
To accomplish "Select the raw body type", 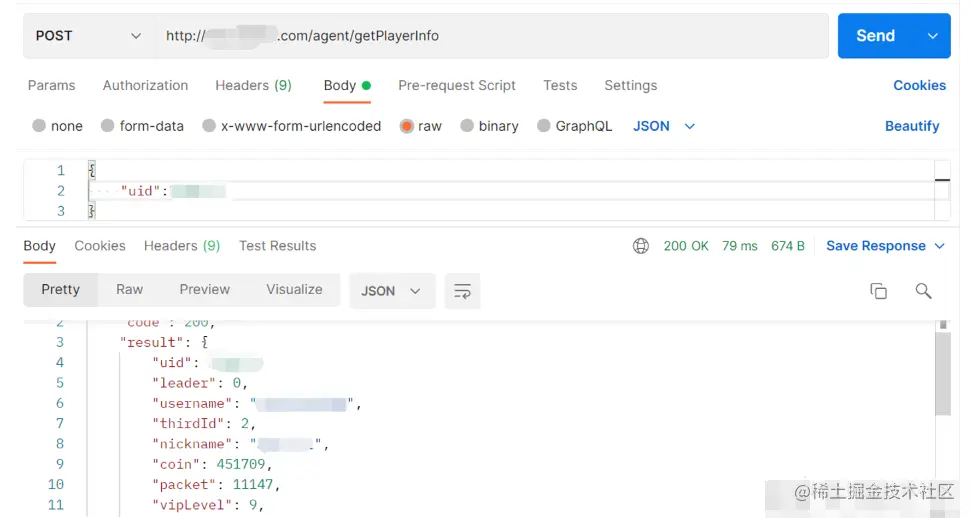I will click(x=421, y=126).
